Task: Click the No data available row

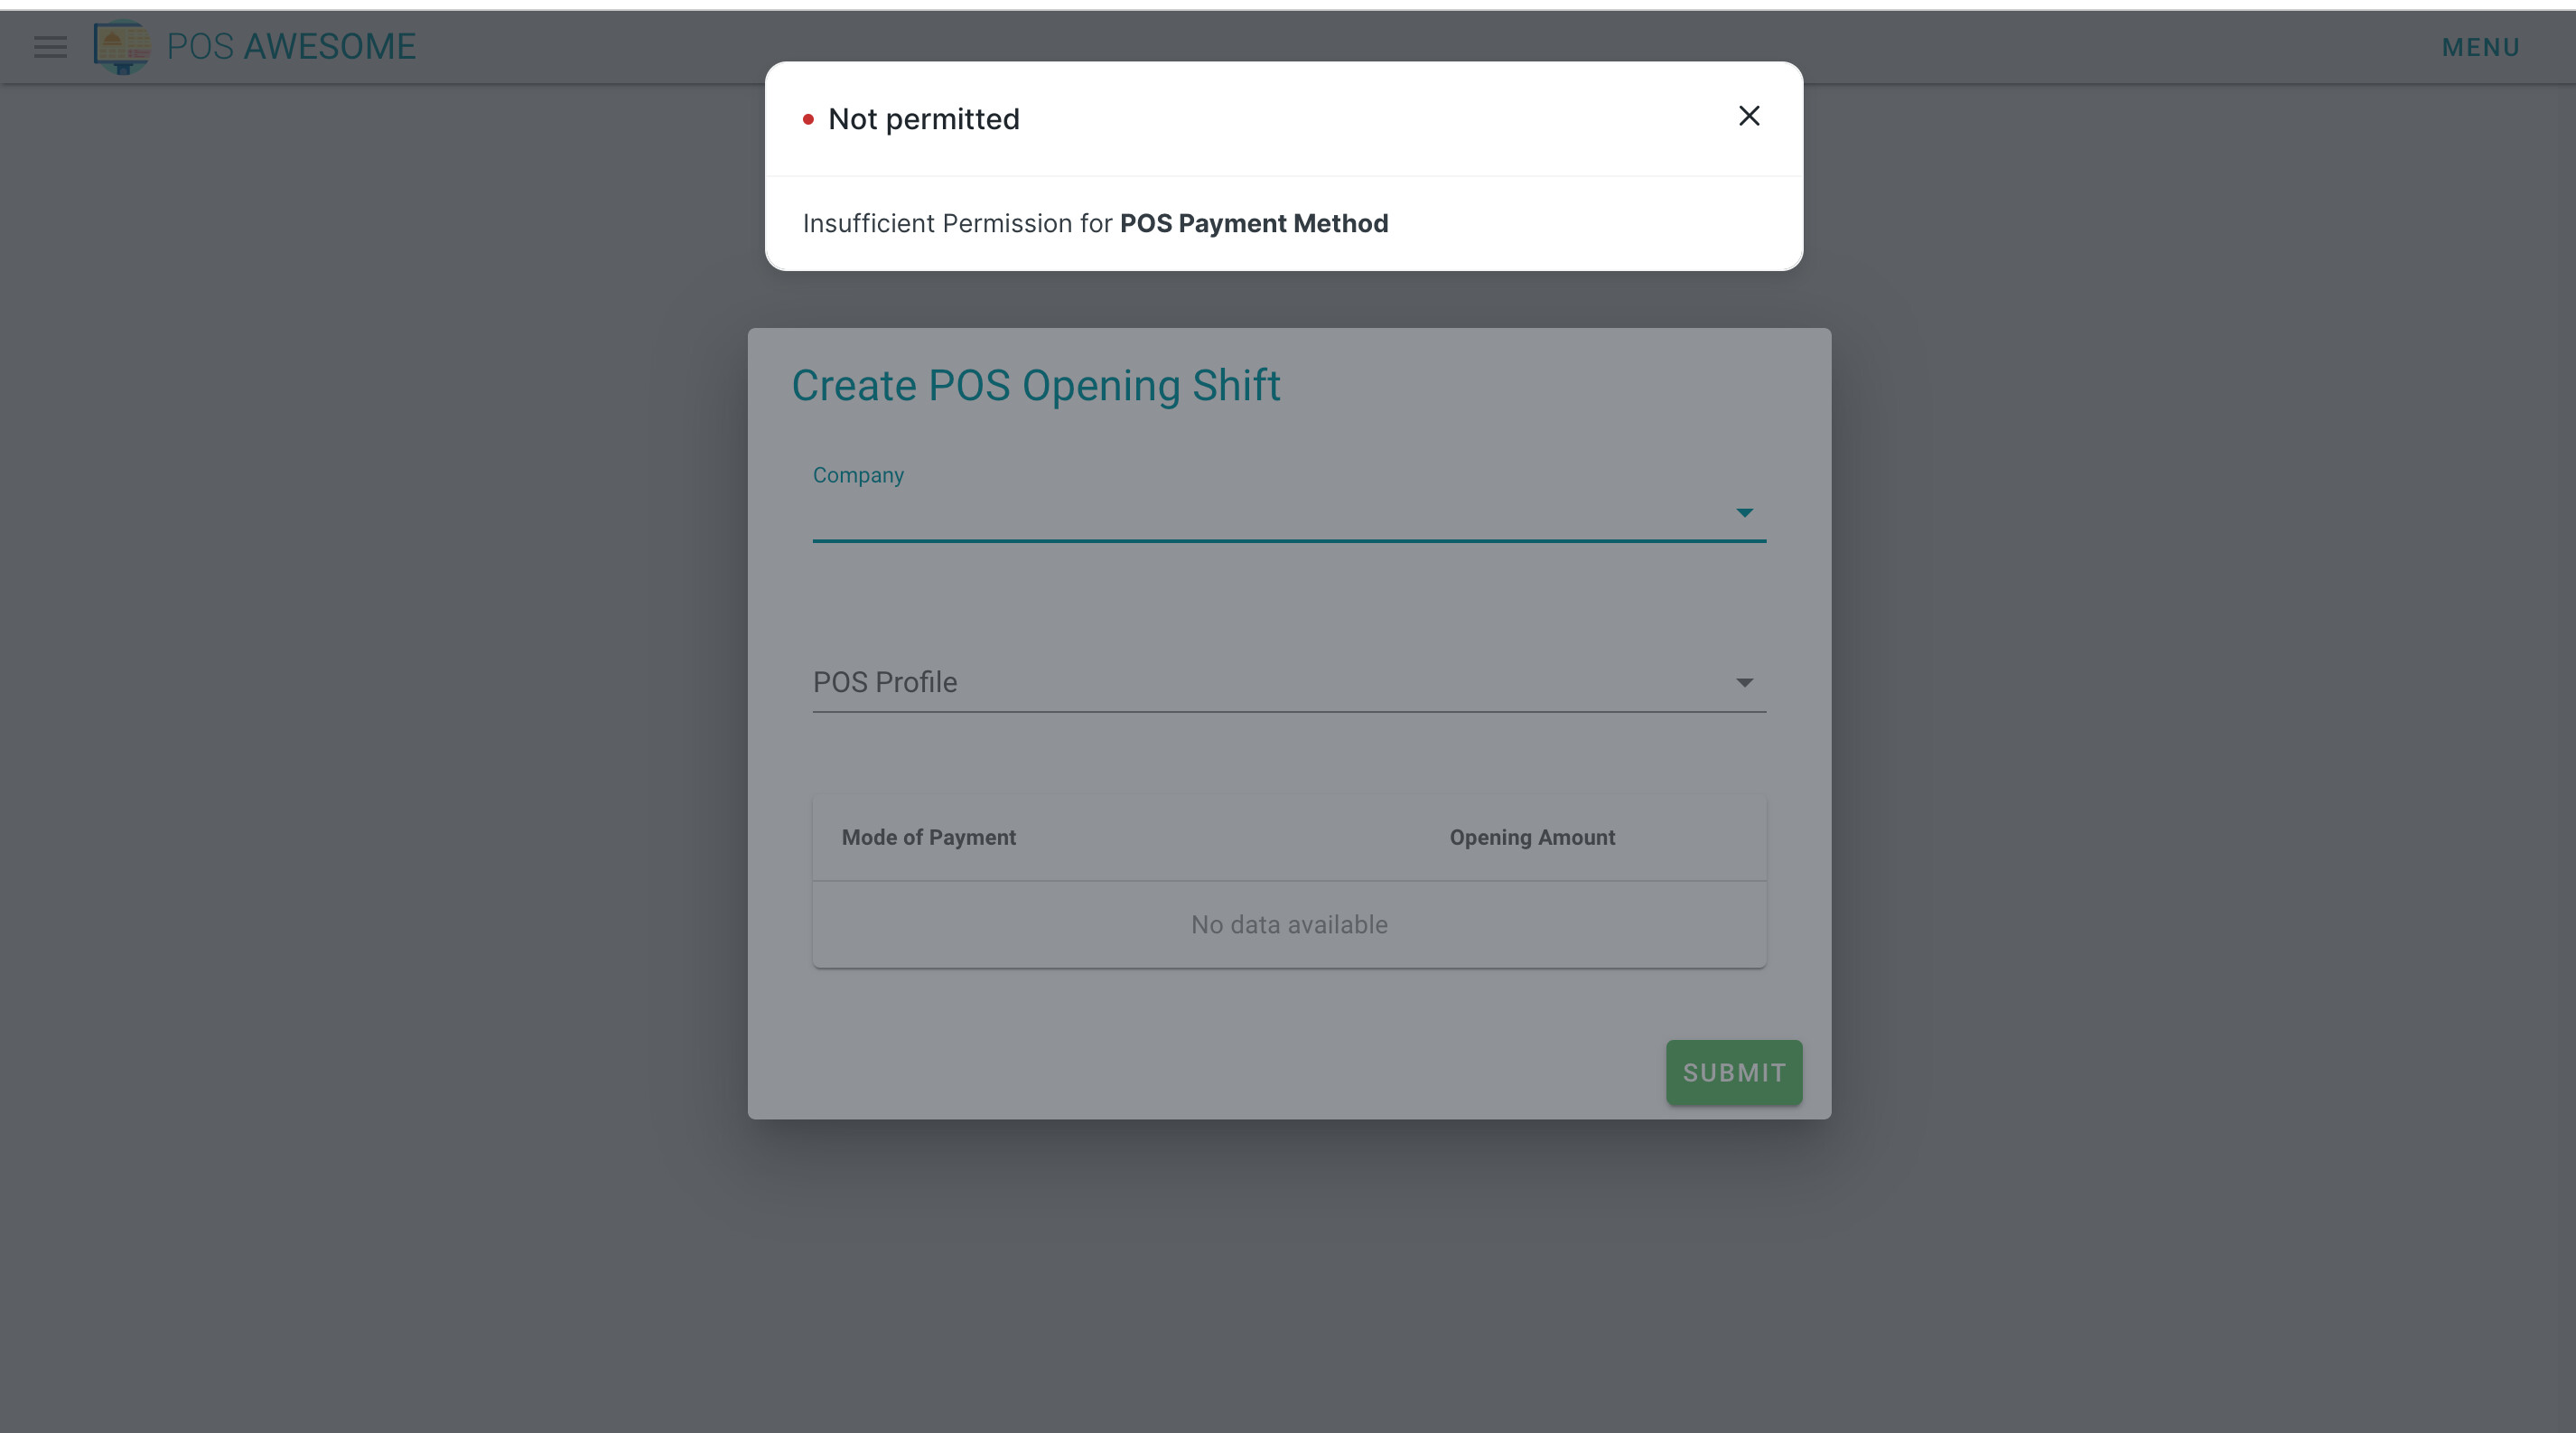Action: 1289,924
